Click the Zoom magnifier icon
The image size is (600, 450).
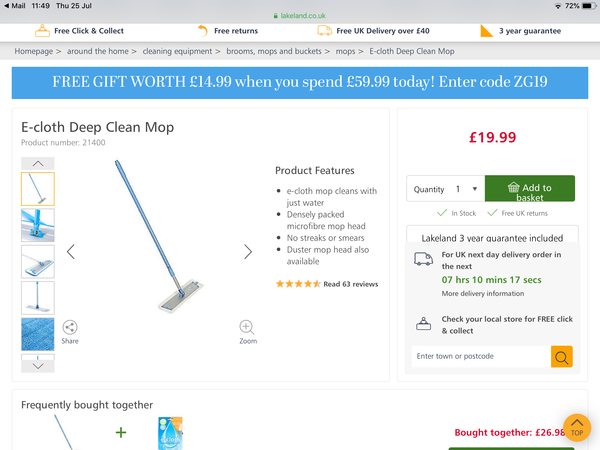click(x=247, y=327)
